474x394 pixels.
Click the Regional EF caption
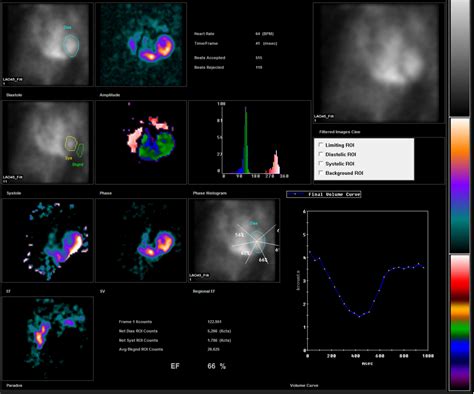click(x=204, y=291)
